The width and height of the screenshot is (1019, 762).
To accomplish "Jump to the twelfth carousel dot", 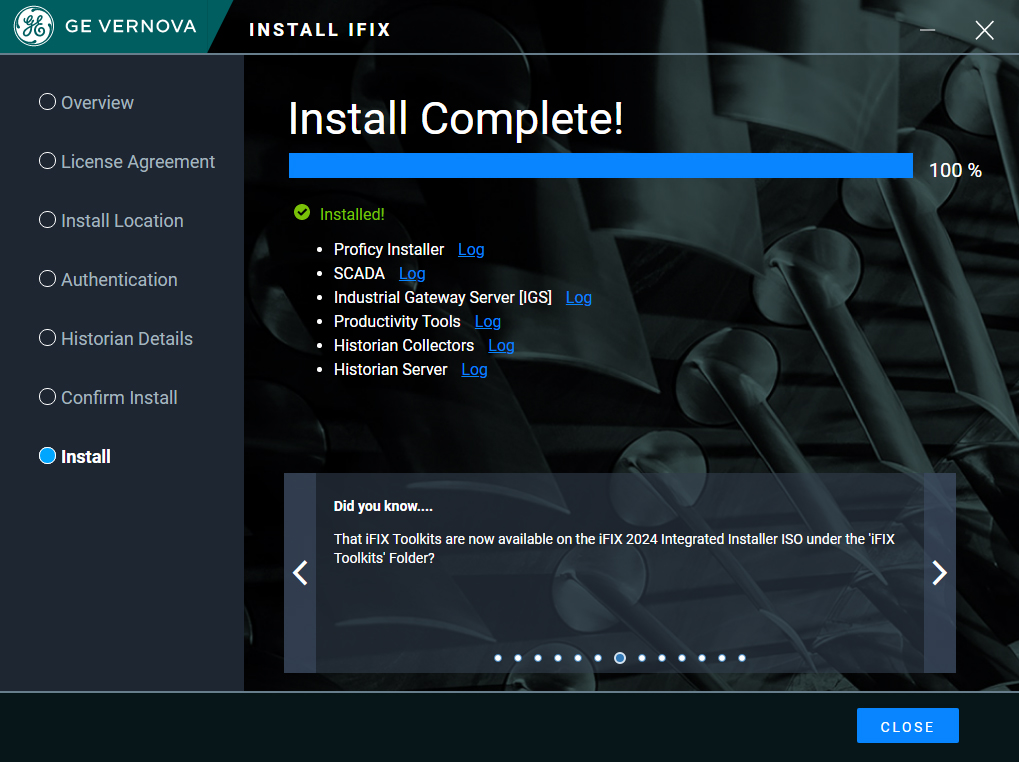I will [722, 658].
